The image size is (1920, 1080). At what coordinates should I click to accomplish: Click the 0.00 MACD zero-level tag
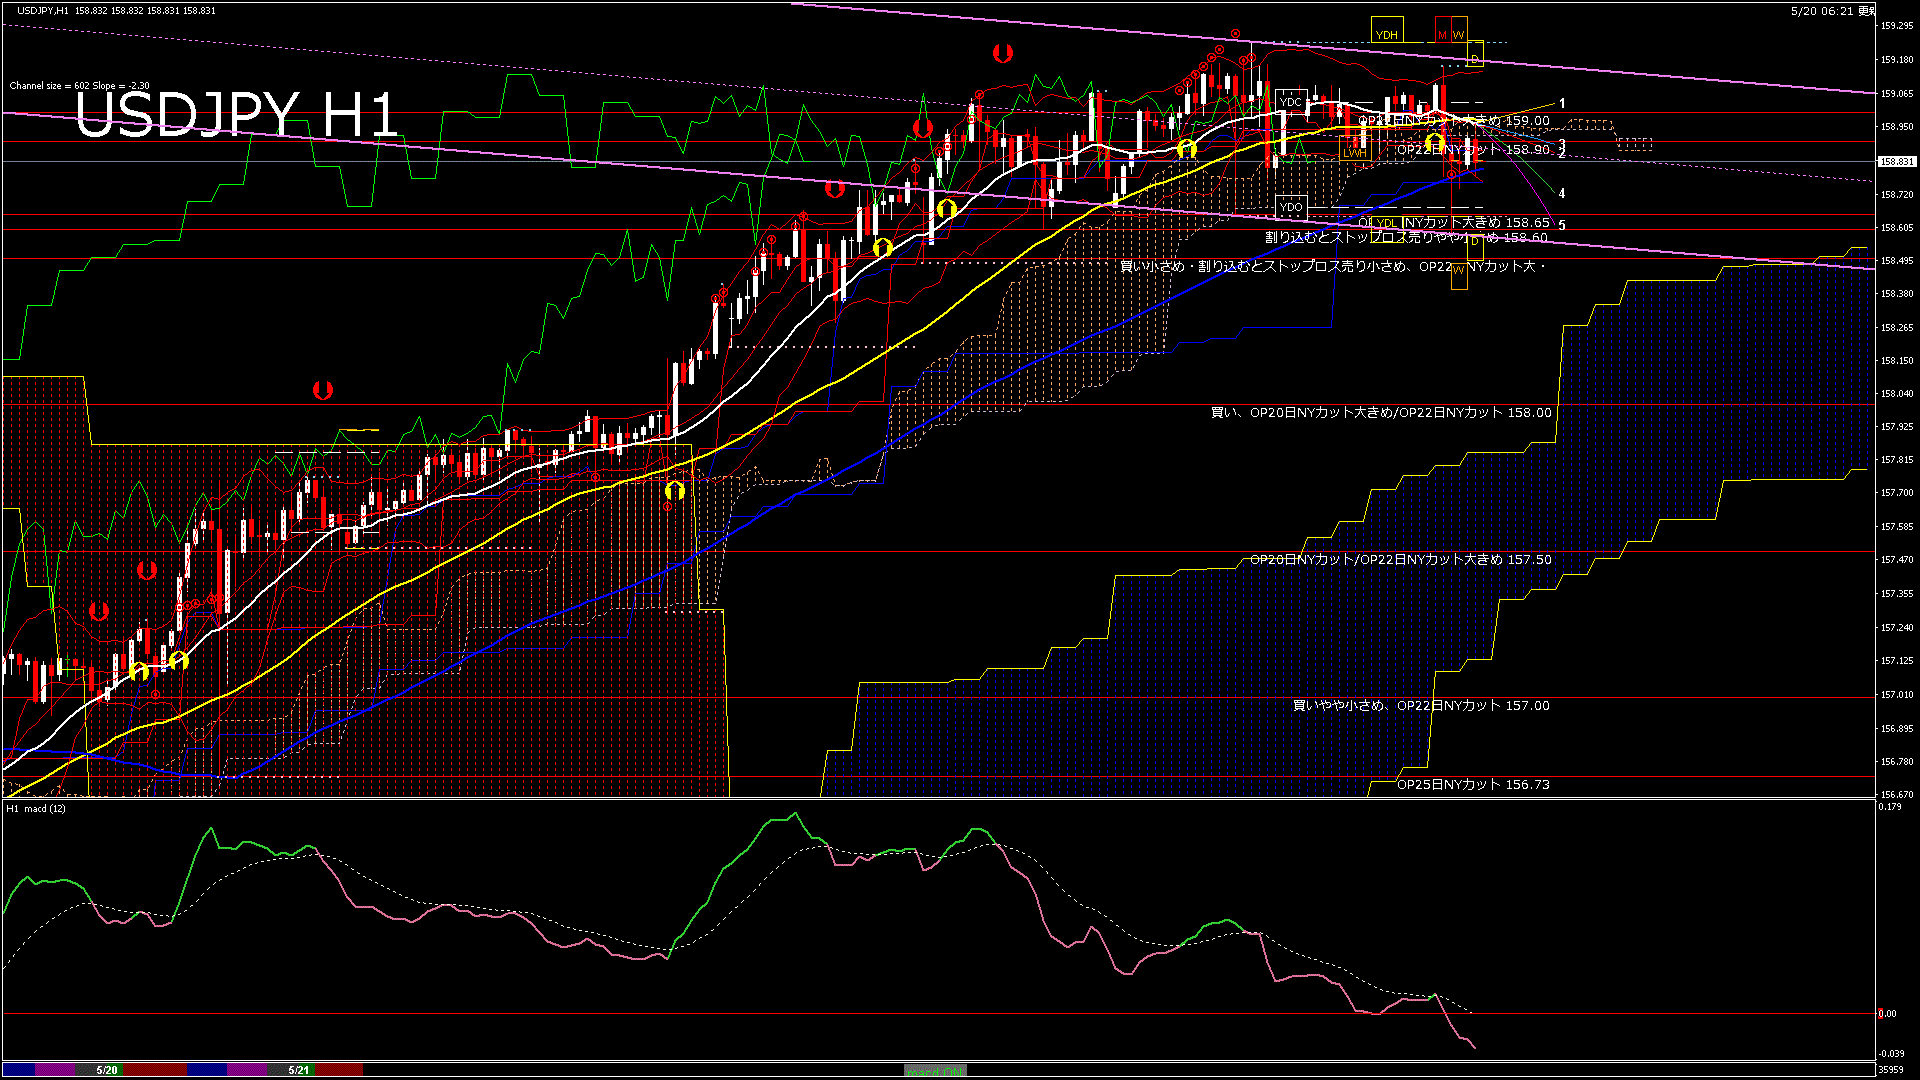[x=1887, y=1013]
